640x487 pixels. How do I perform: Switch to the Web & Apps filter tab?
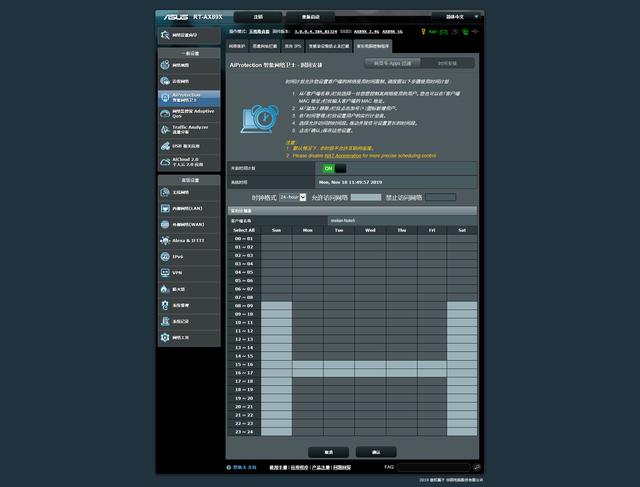pyautogui.click(x=392, y=62)
